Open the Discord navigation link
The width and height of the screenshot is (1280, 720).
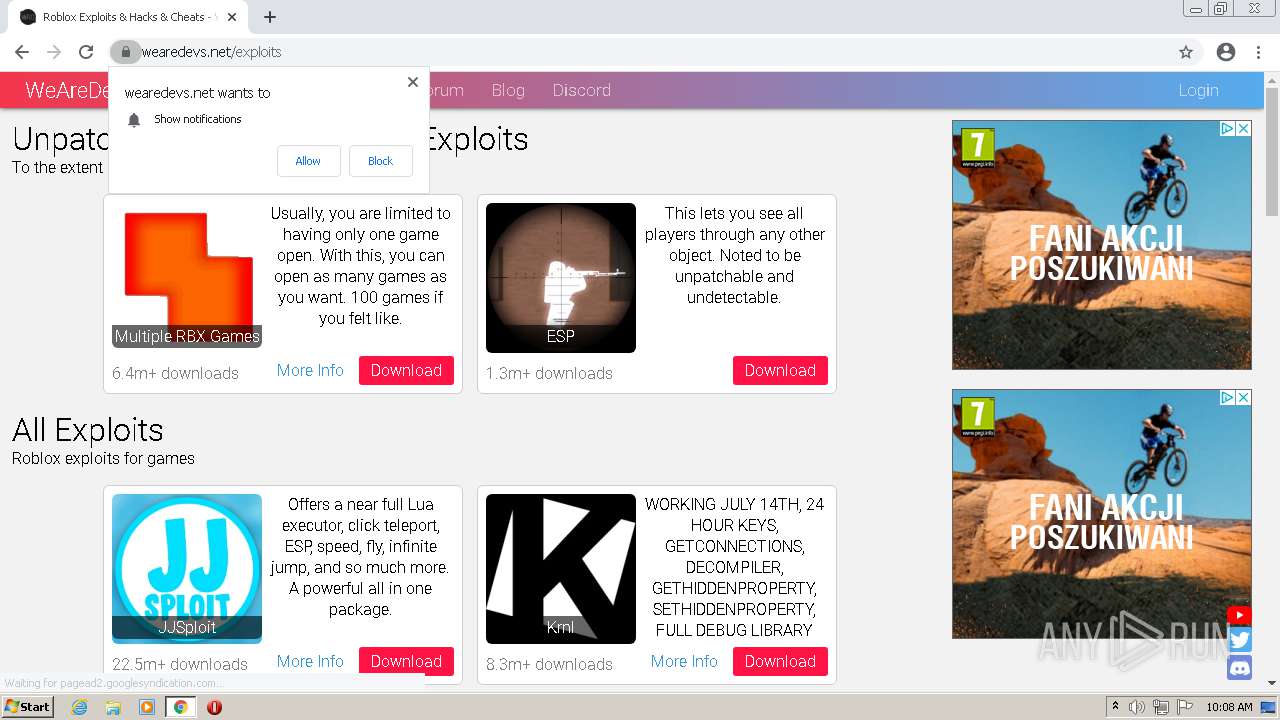(582, 90)
